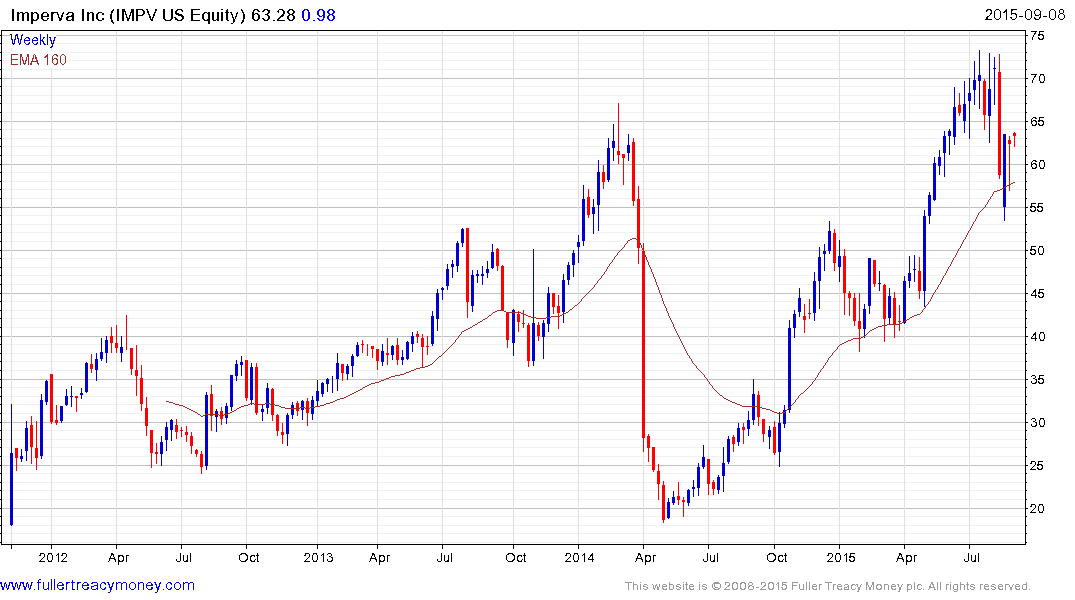Select the 2014 label on time axis
This screenshot has height=600, width=1075.
pyautogui.click(x=579, y=557)
